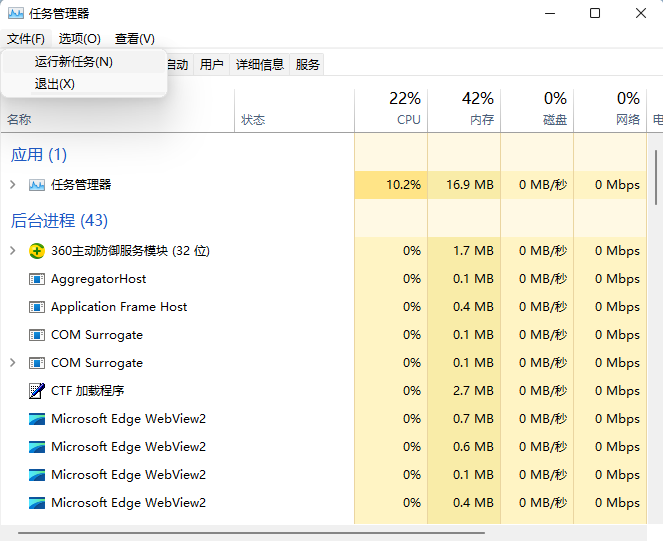
Task: Open the 查看(V) menu
Action: tap(134, 39)
